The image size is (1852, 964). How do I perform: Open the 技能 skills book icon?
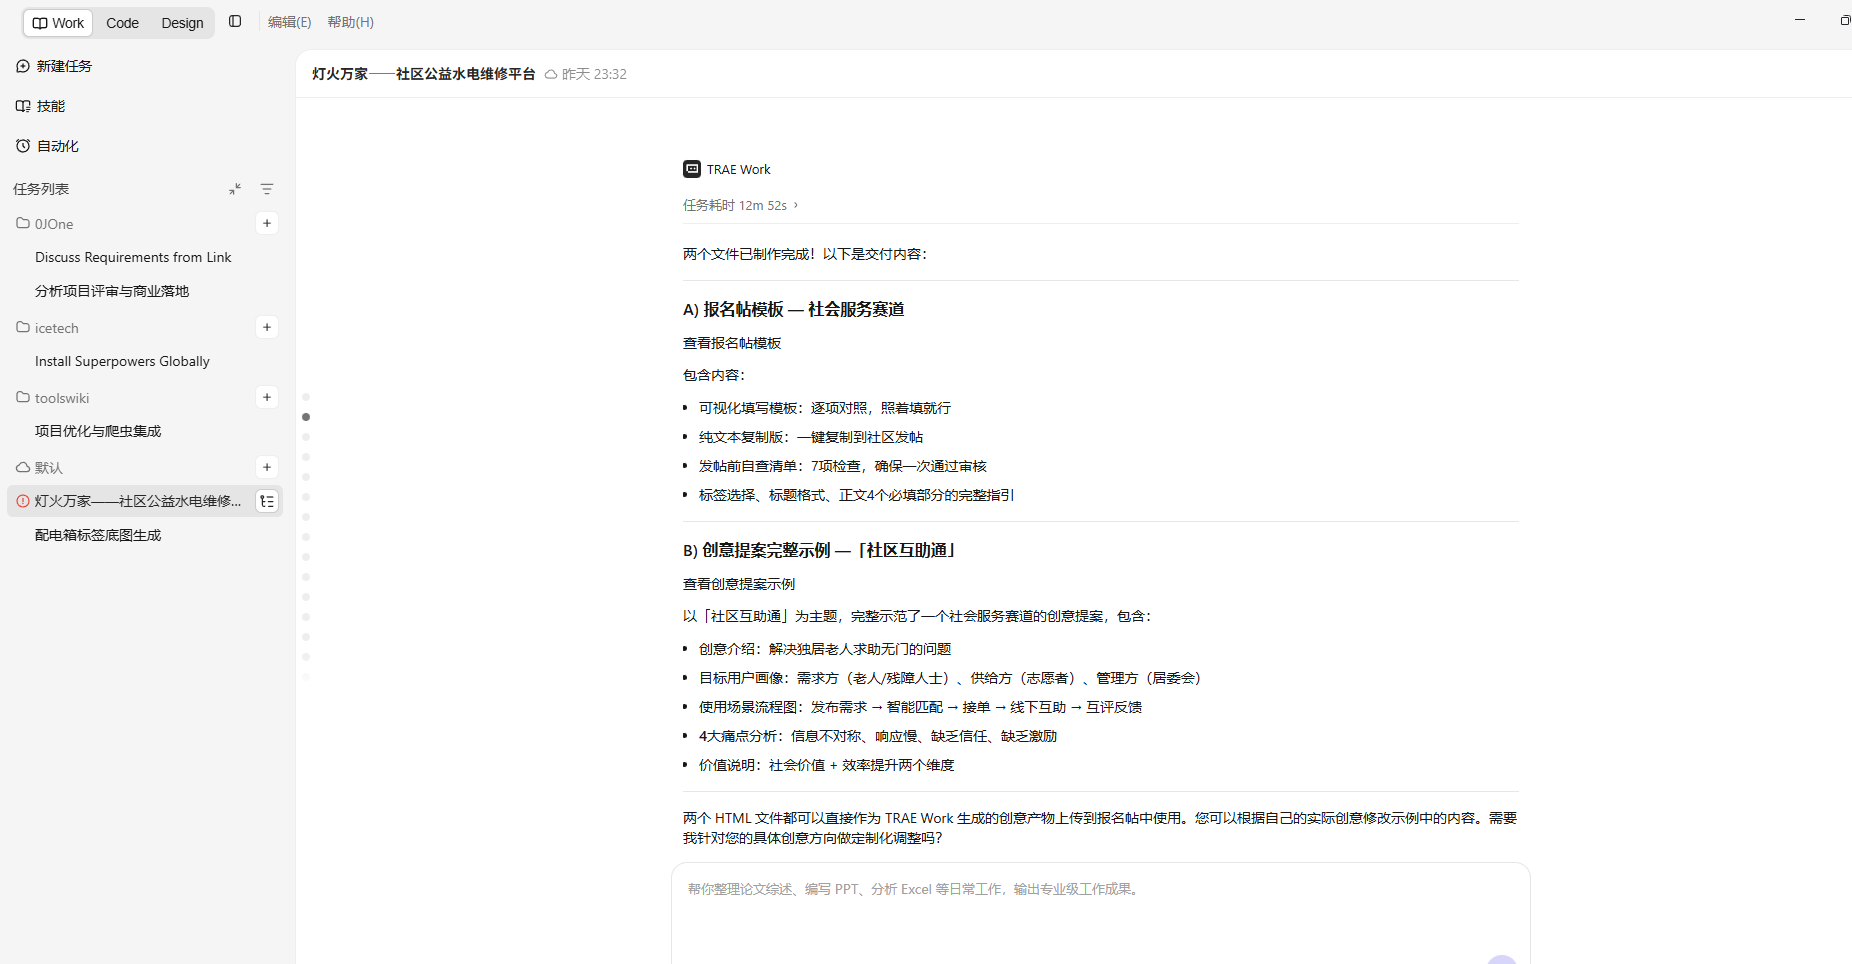pyautogui.click(x=23, y=106)
